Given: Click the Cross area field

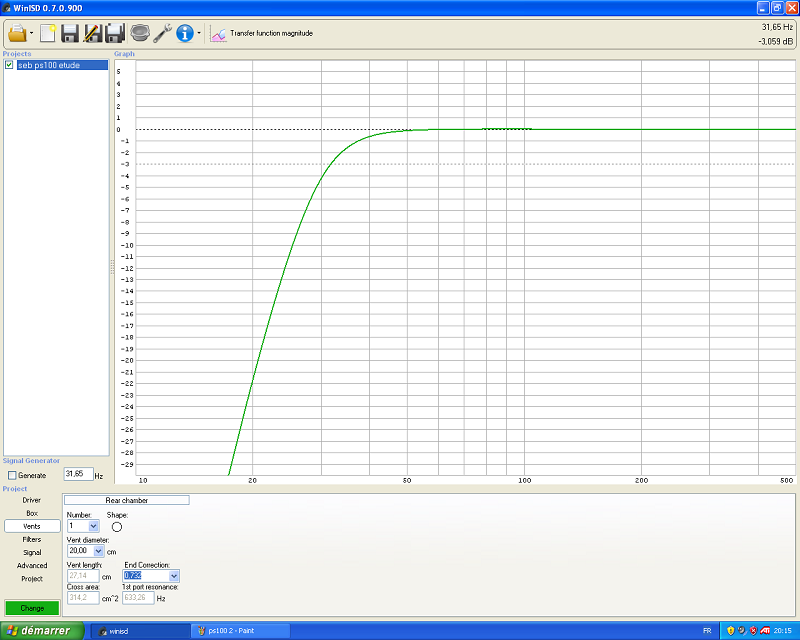Looking at the screenshot, I should tap(83, 598).
